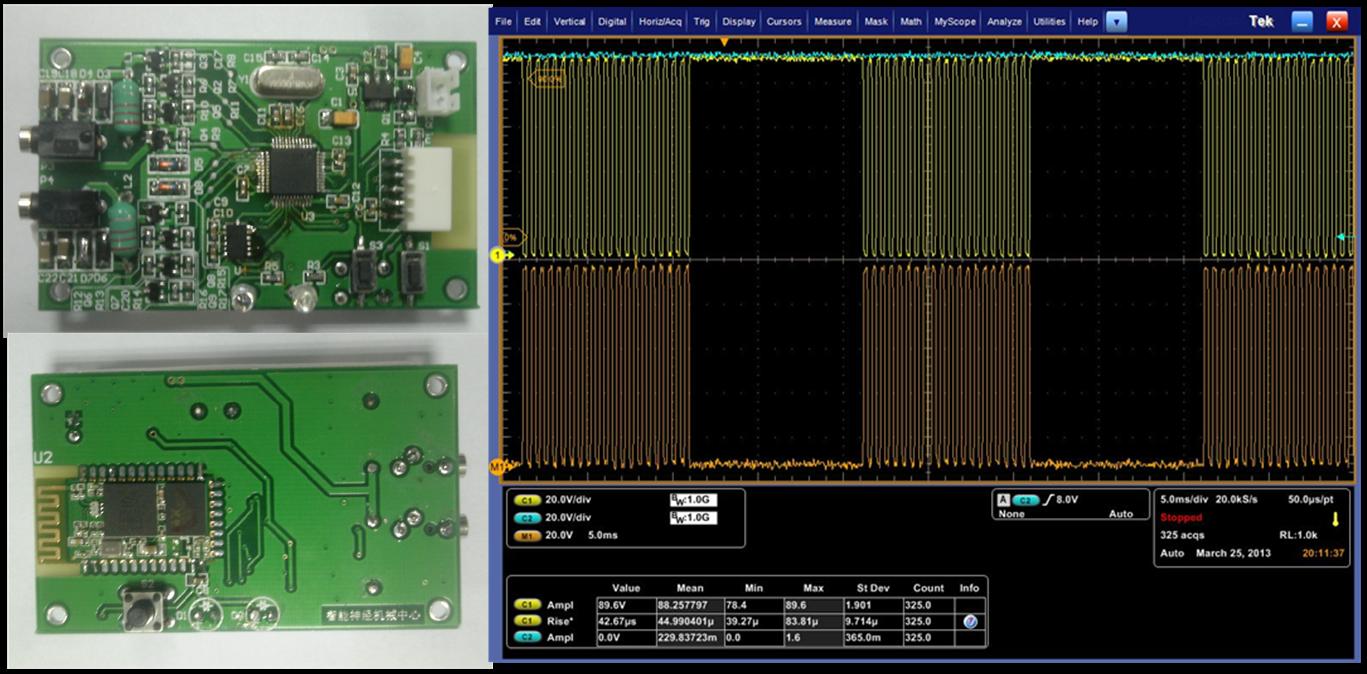
Task: Click the A trigger indicator box
Action: pos(1003,499)
